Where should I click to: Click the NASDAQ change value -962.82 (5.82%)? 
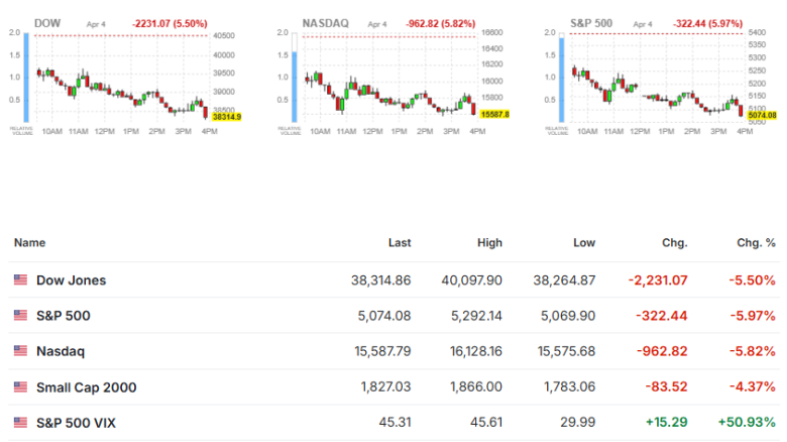coord(440,24)
